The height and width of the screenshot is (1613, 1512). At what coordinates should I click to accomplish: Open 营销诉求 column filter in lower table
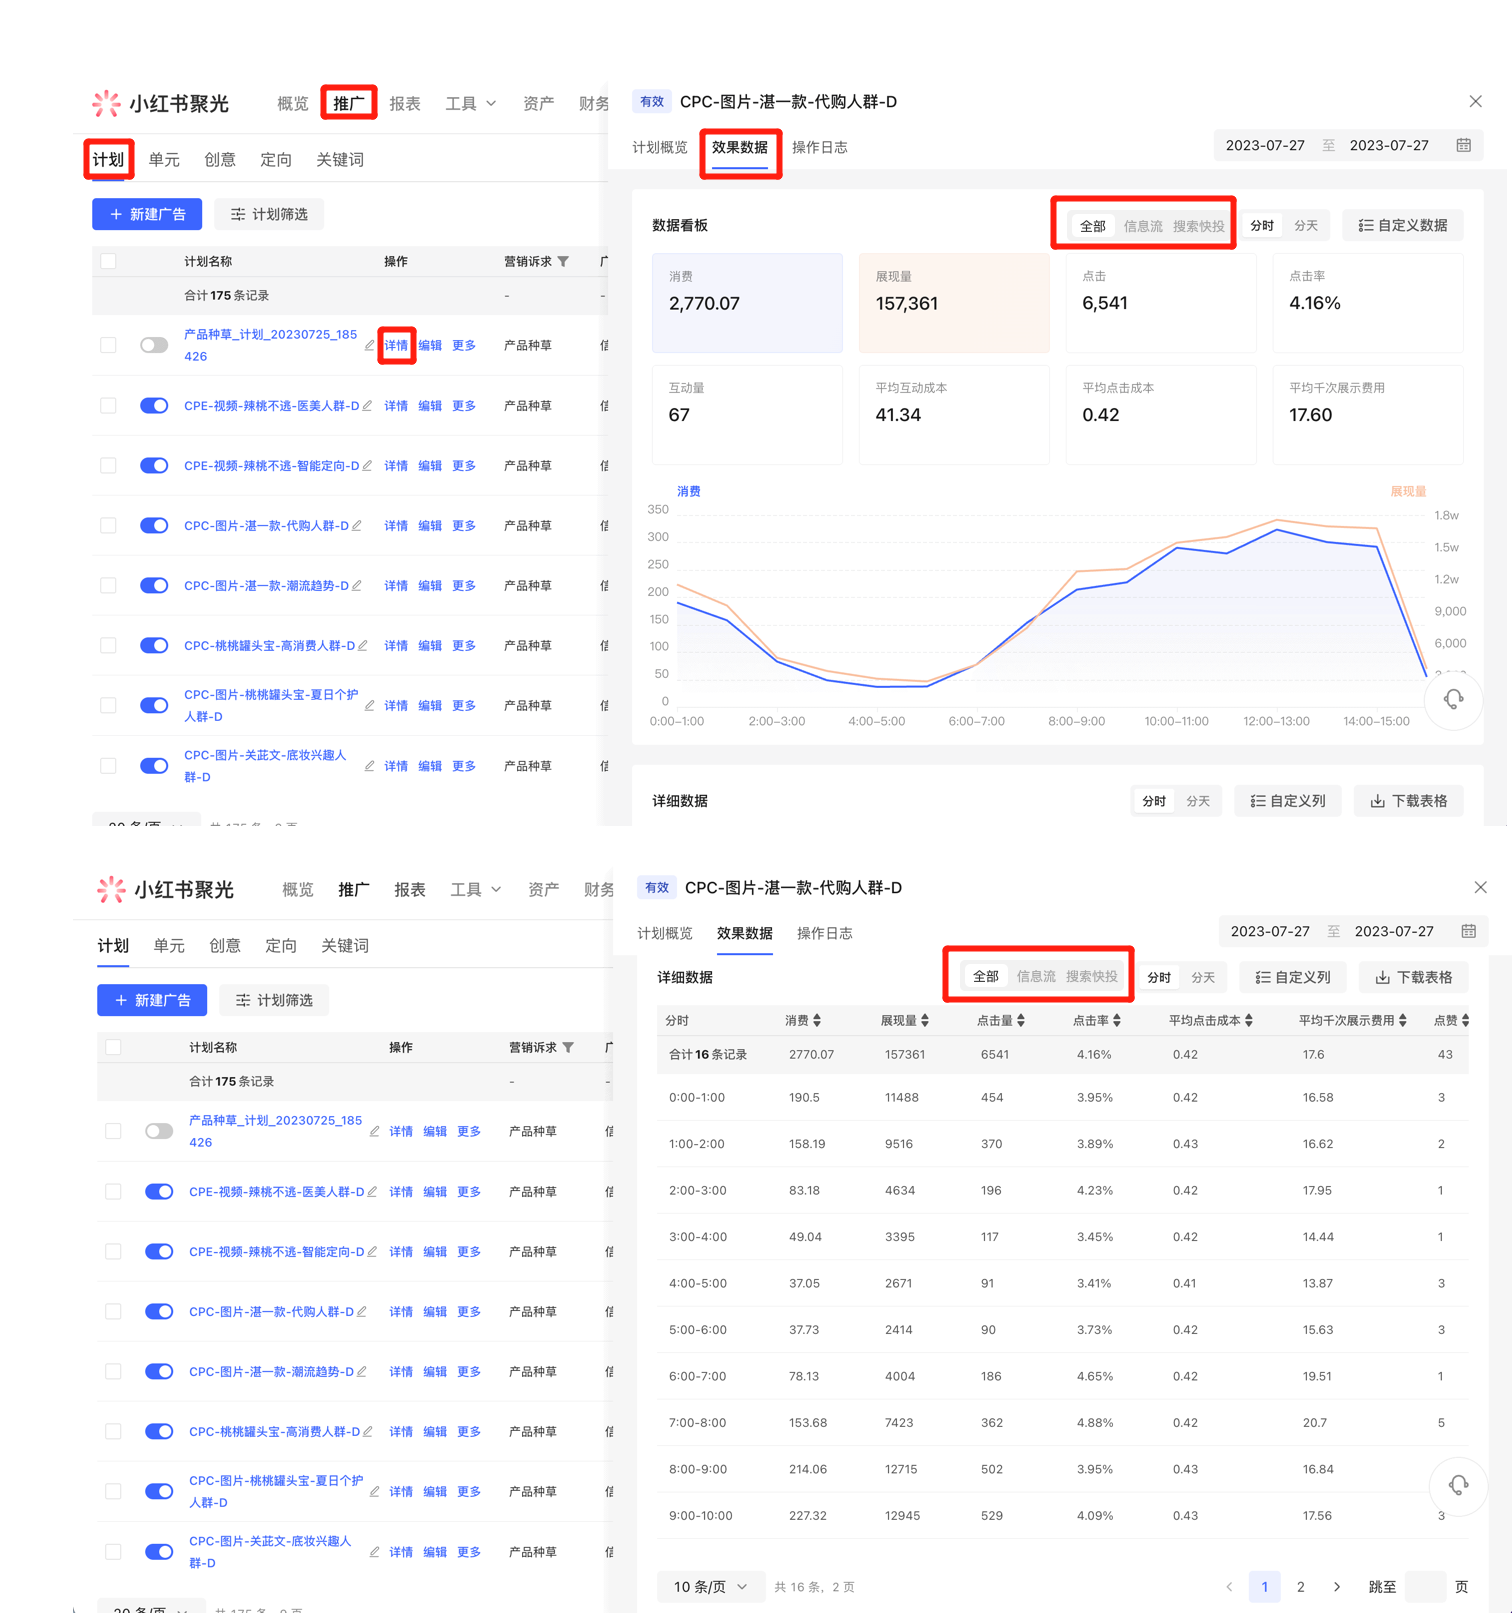point(569,1047)
